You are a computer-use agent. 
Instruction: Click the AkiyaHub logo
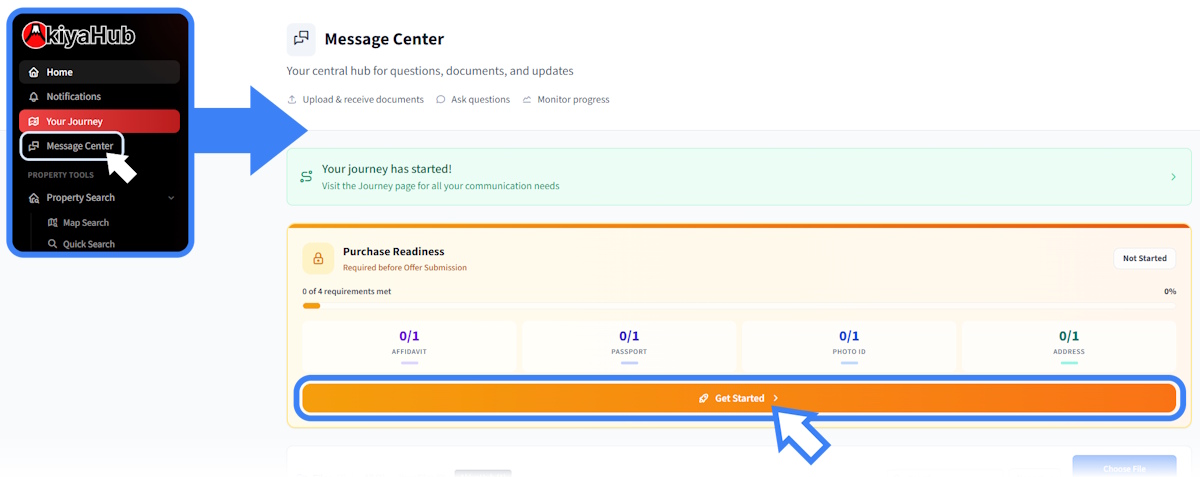tap(78, 36)
